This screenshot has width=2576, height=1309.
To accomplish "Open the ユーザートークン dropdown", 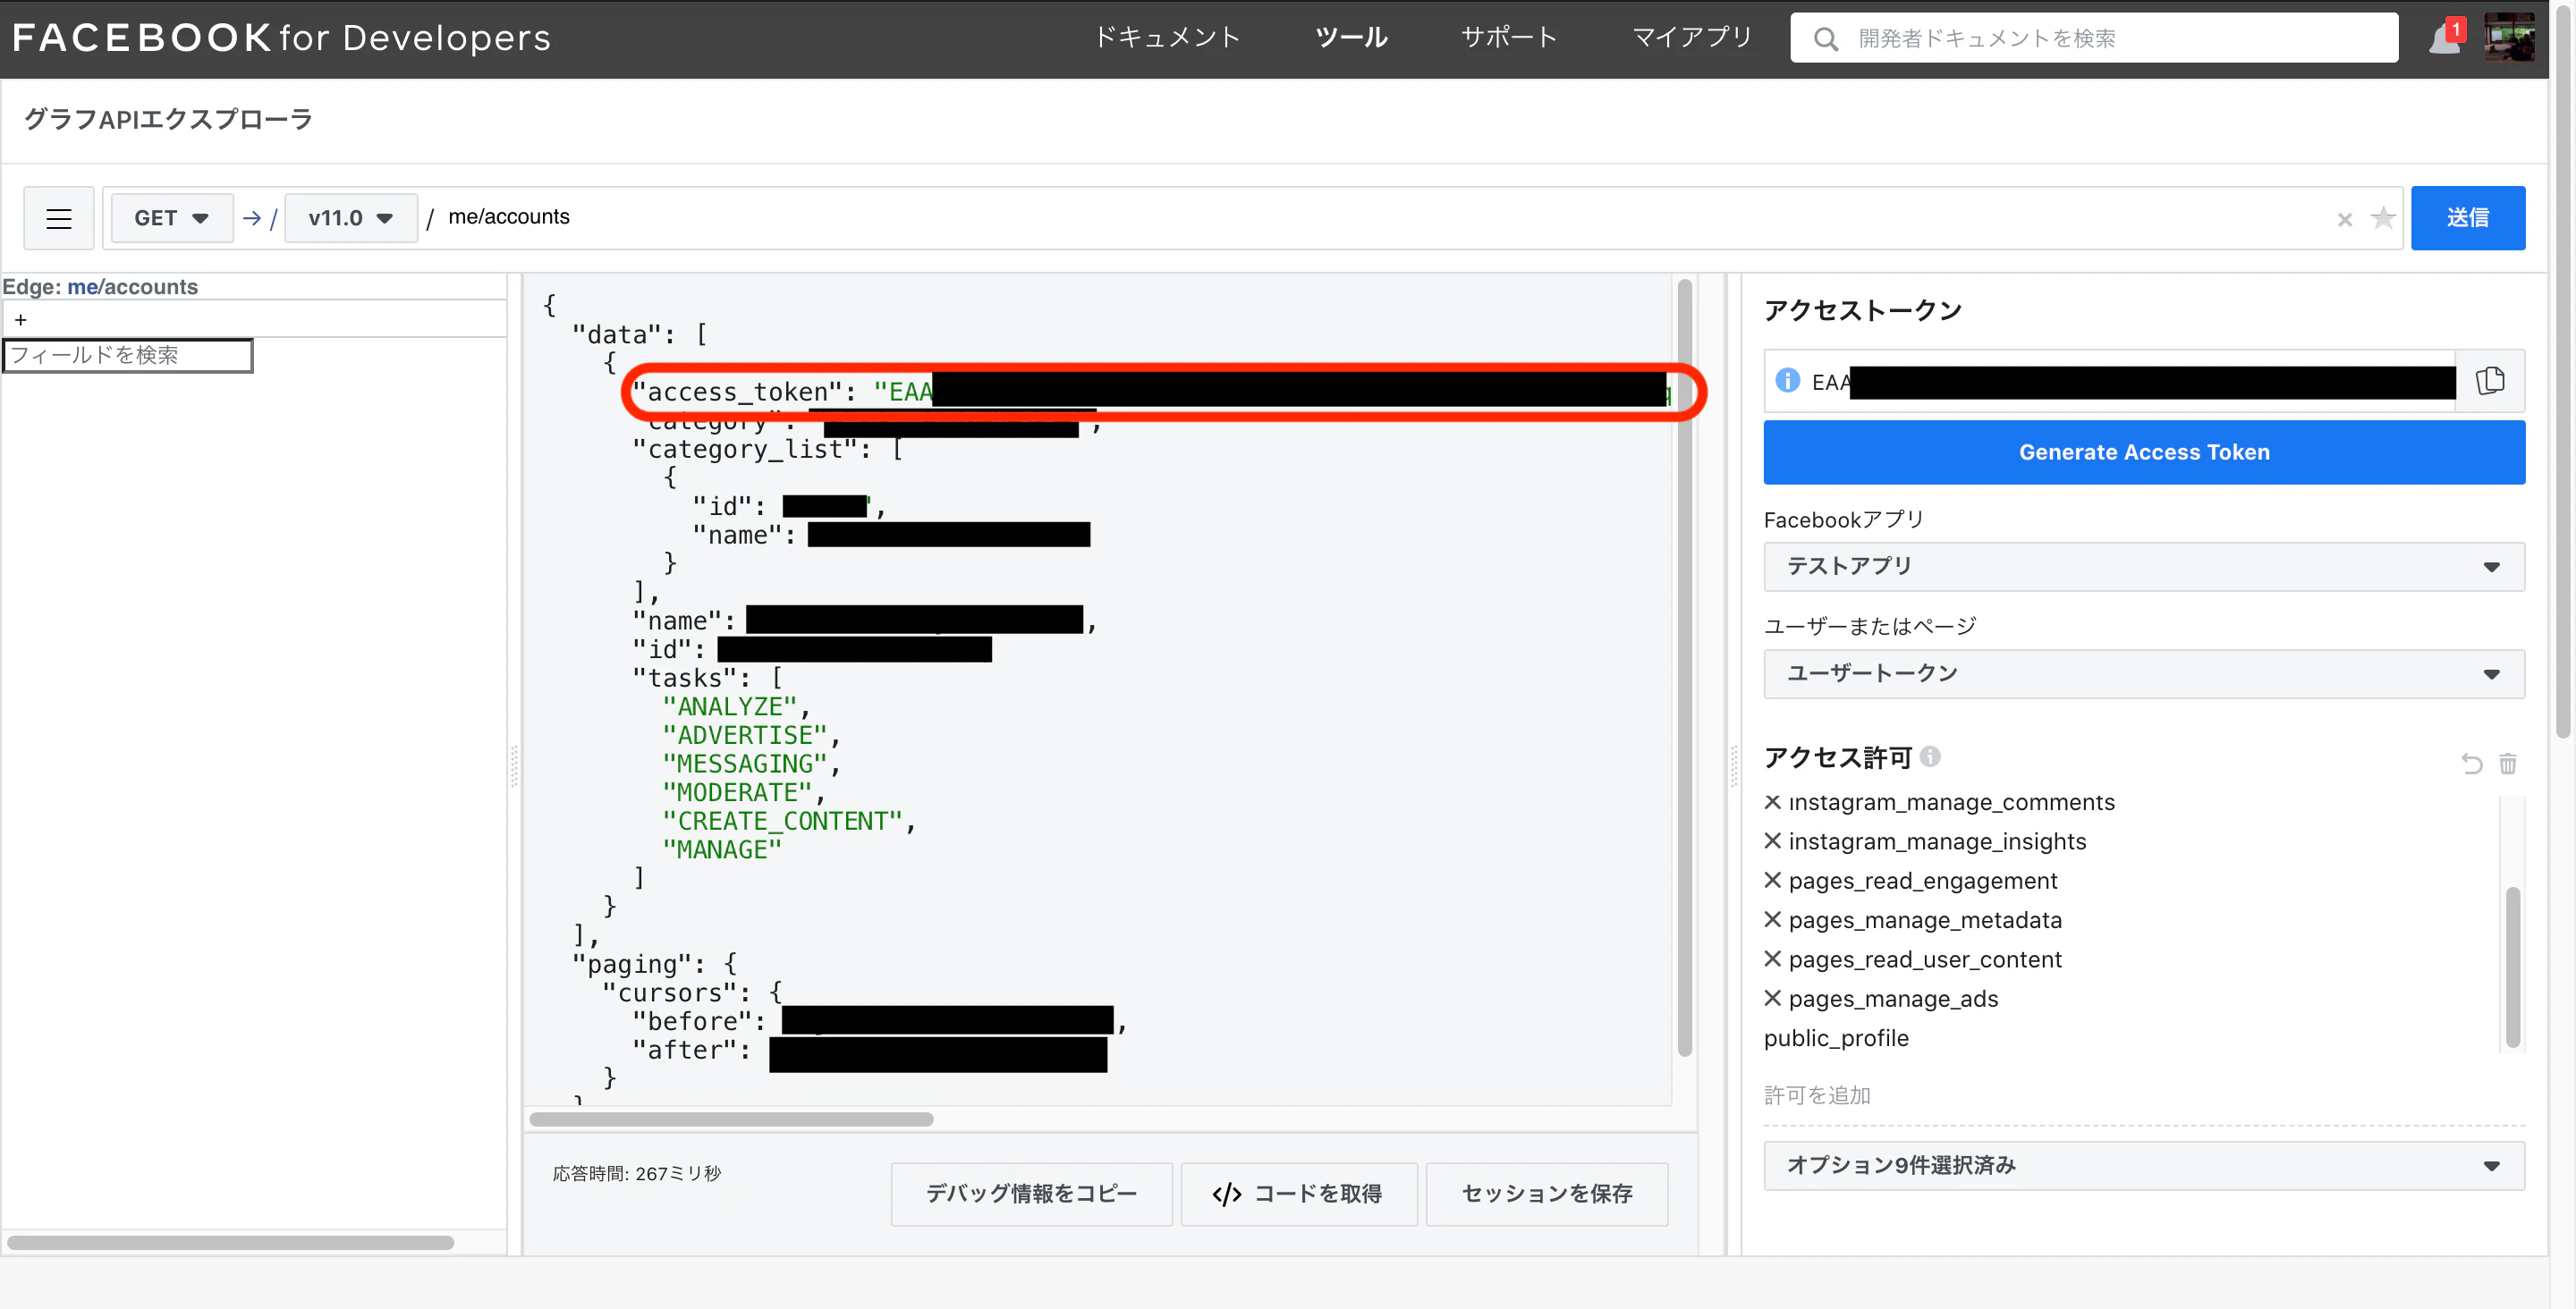I will click(2143, 673).
